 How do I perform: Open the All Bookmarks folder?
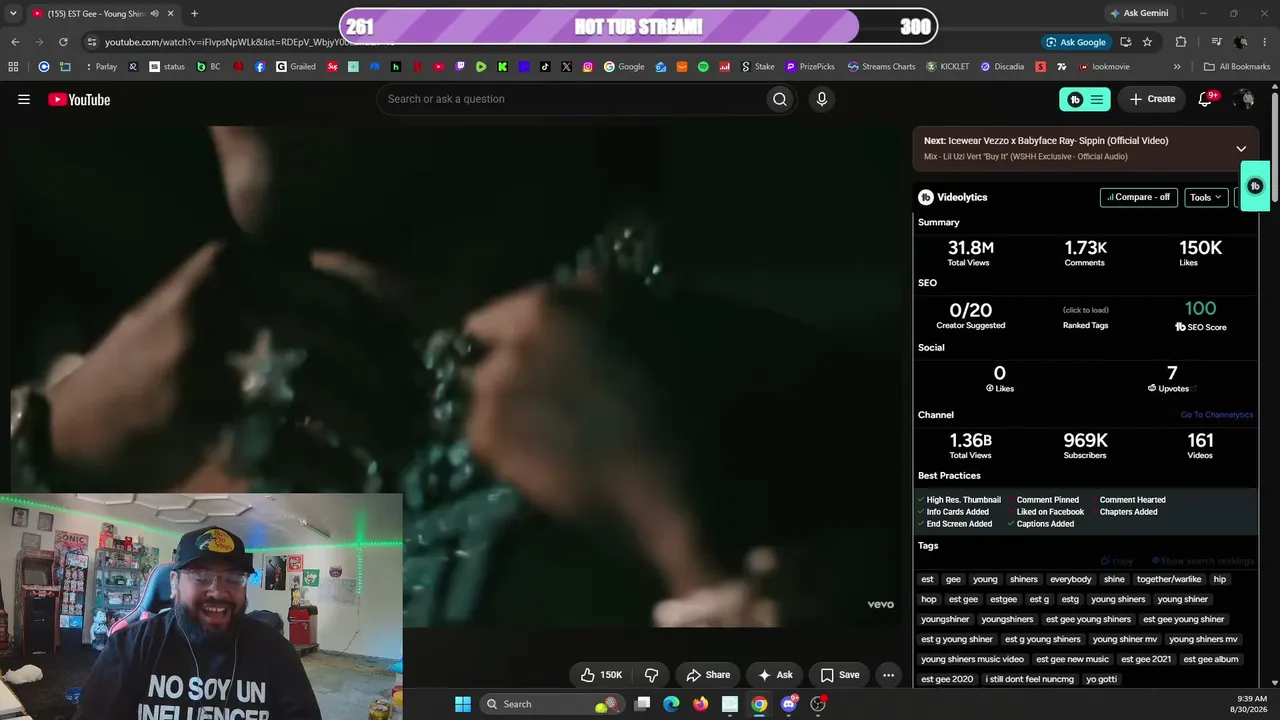(1238, 67)
